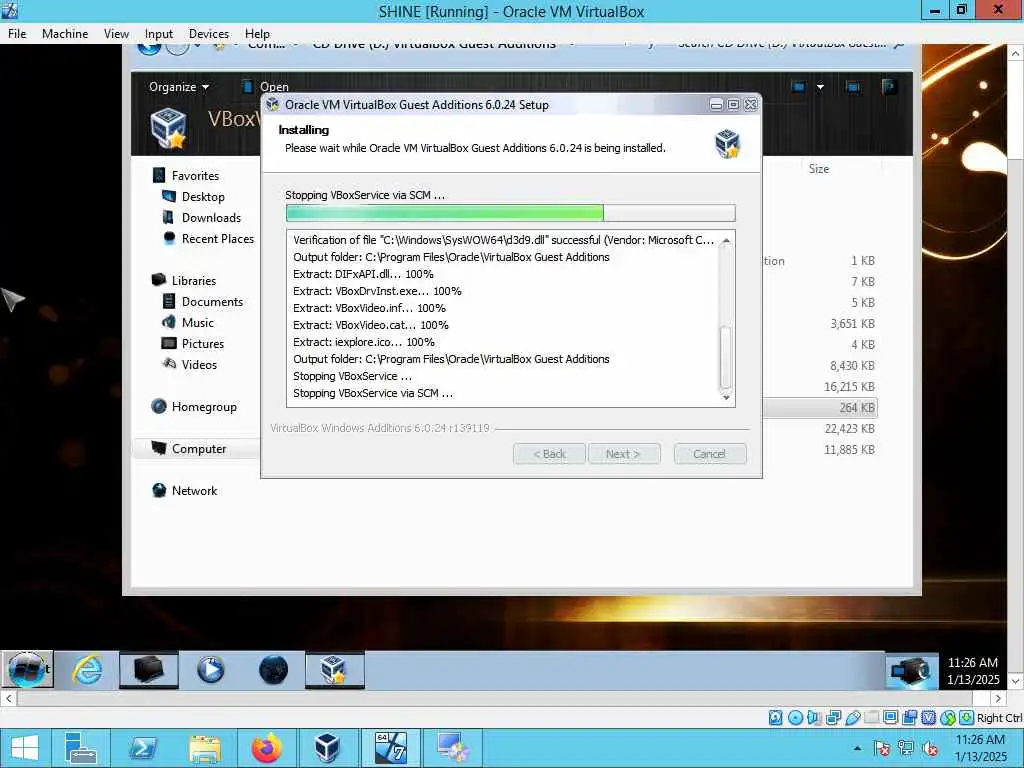Open Recent Places in navigation pane
The height and width of the screenshot is (768, 1024).
(217, 238)
